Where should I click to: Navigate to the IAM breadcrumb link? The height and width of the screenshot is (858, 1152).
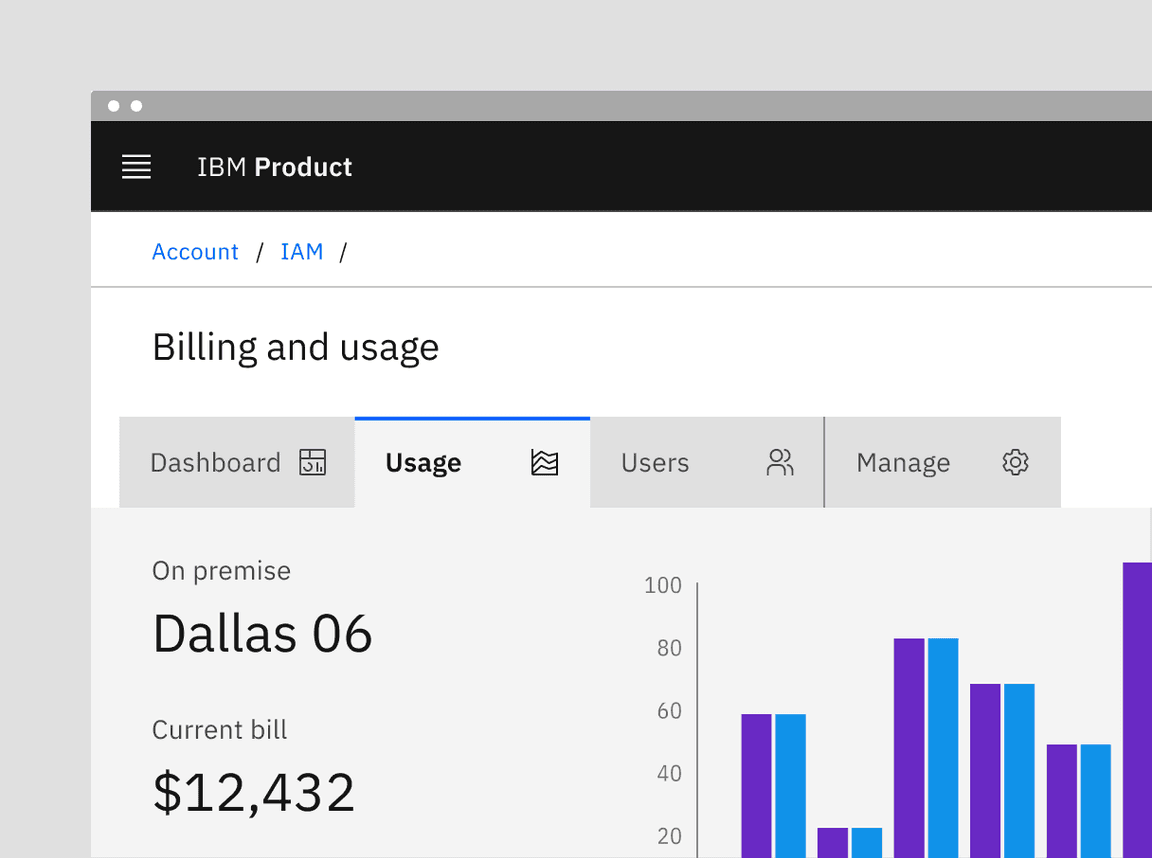[x=302, y=252]
